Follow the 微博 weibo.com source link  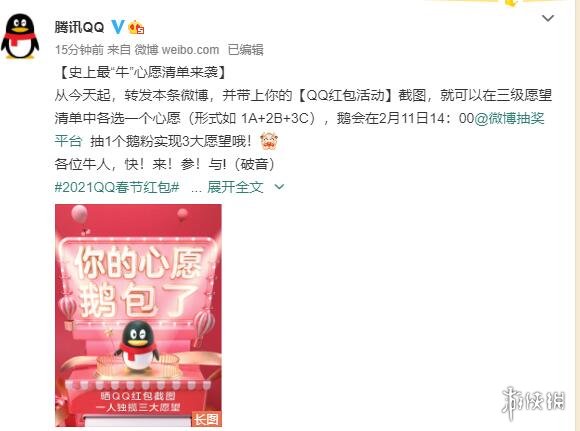point(176,50)
